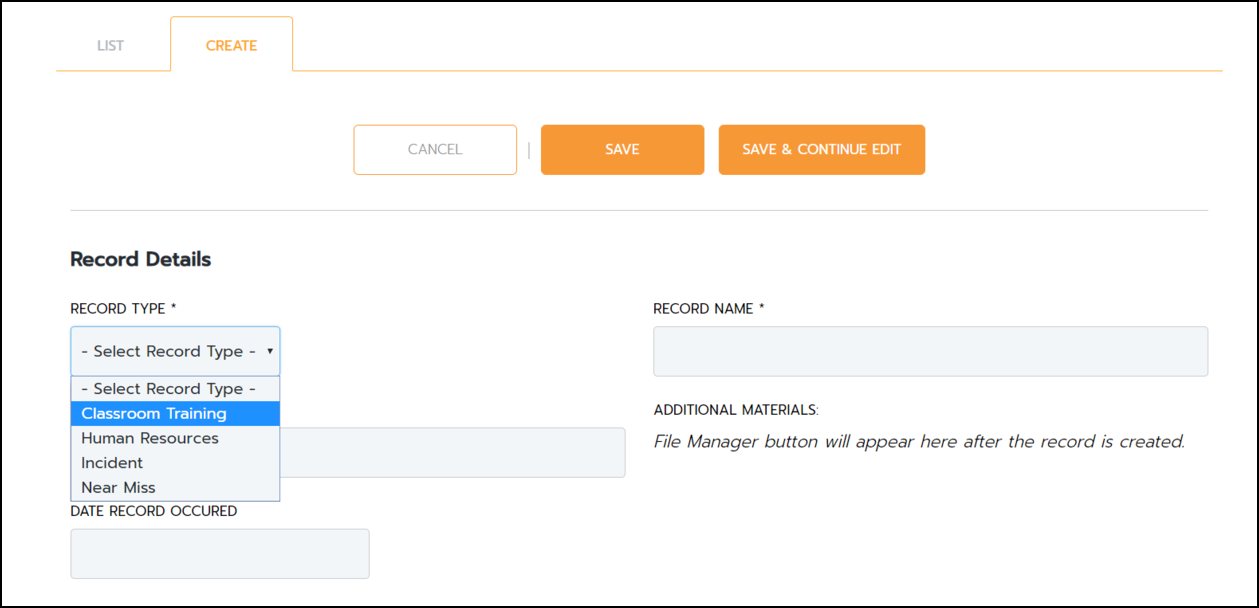Viewport: 1259px width, 608px height.
Task: Click the Record Details heading
Action: coord(141,260)
